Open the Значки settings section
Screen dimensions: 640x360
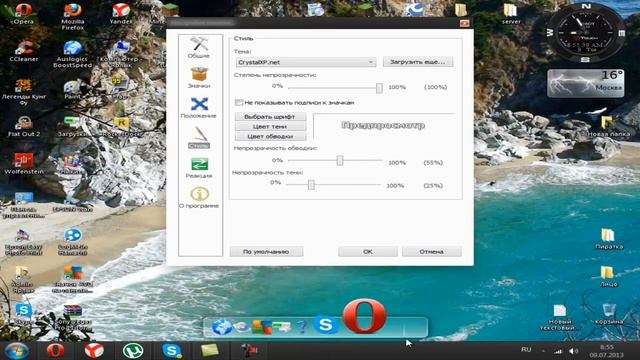click(199, 77)
